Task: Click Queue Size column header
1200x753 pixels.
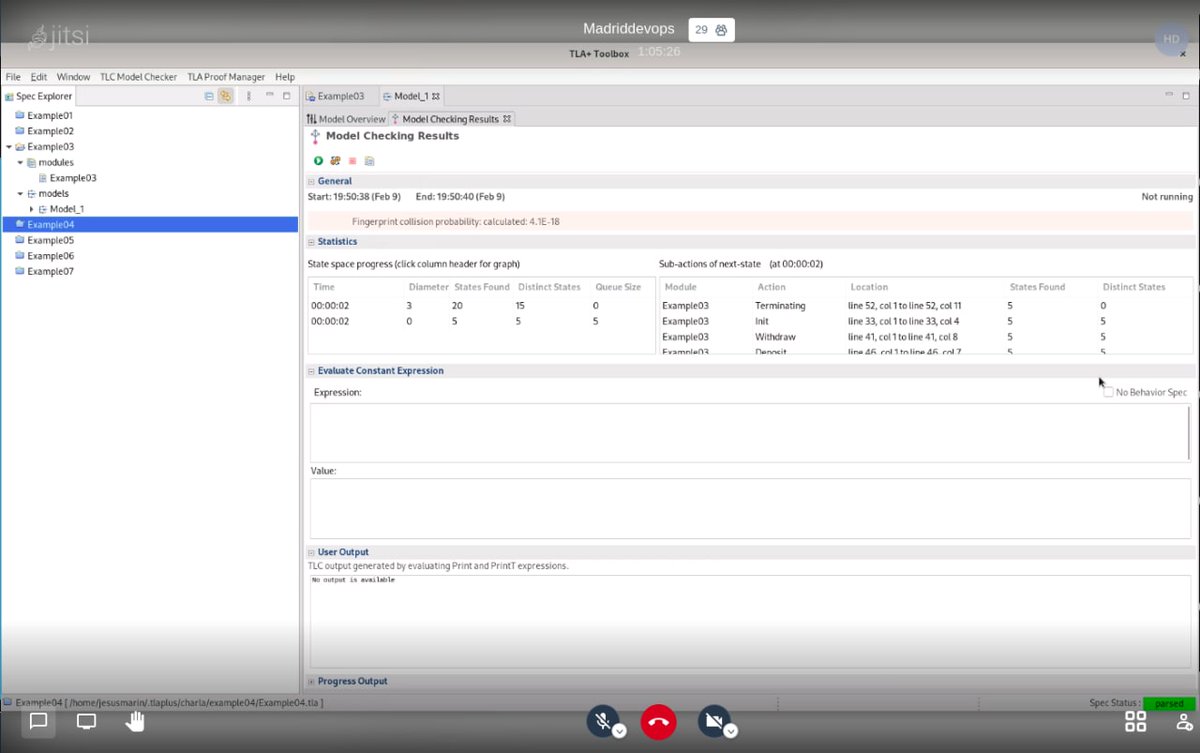Action: click(618, 287)
